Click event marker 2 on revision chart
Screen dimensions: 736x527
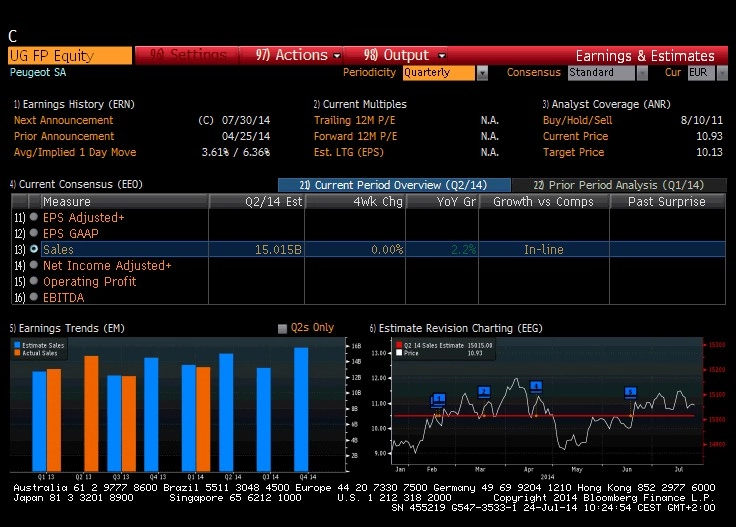[484, 391]
